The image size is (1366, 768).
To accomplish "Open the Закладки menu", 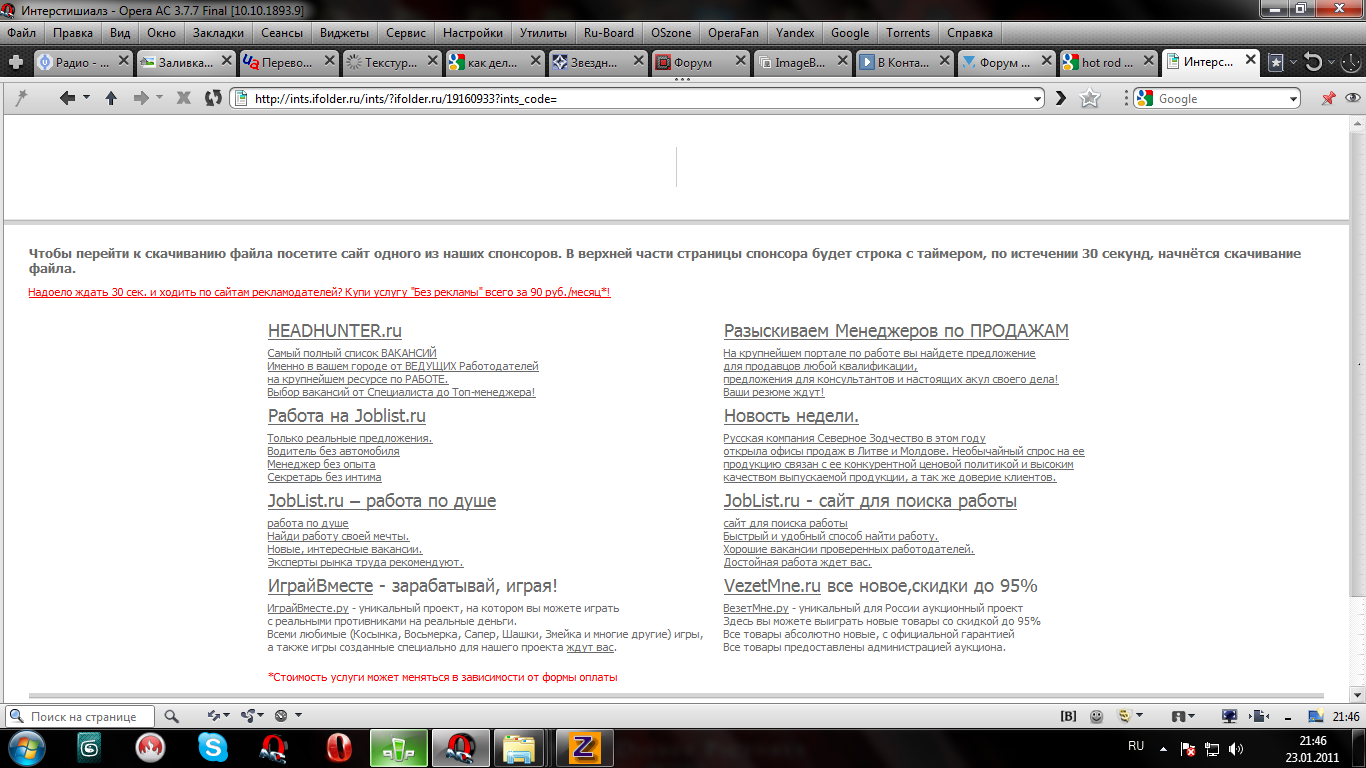I will (x=218, y=32).
